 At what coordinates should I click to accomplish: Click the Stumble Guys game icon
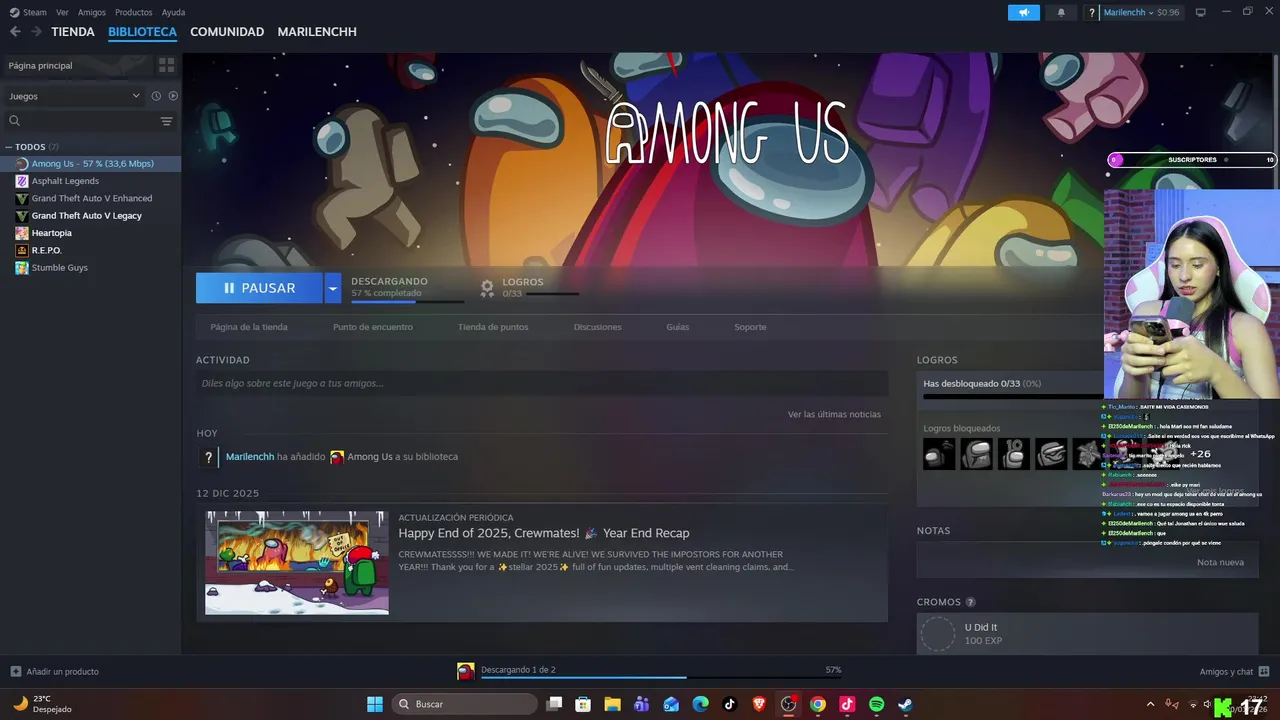22,268
